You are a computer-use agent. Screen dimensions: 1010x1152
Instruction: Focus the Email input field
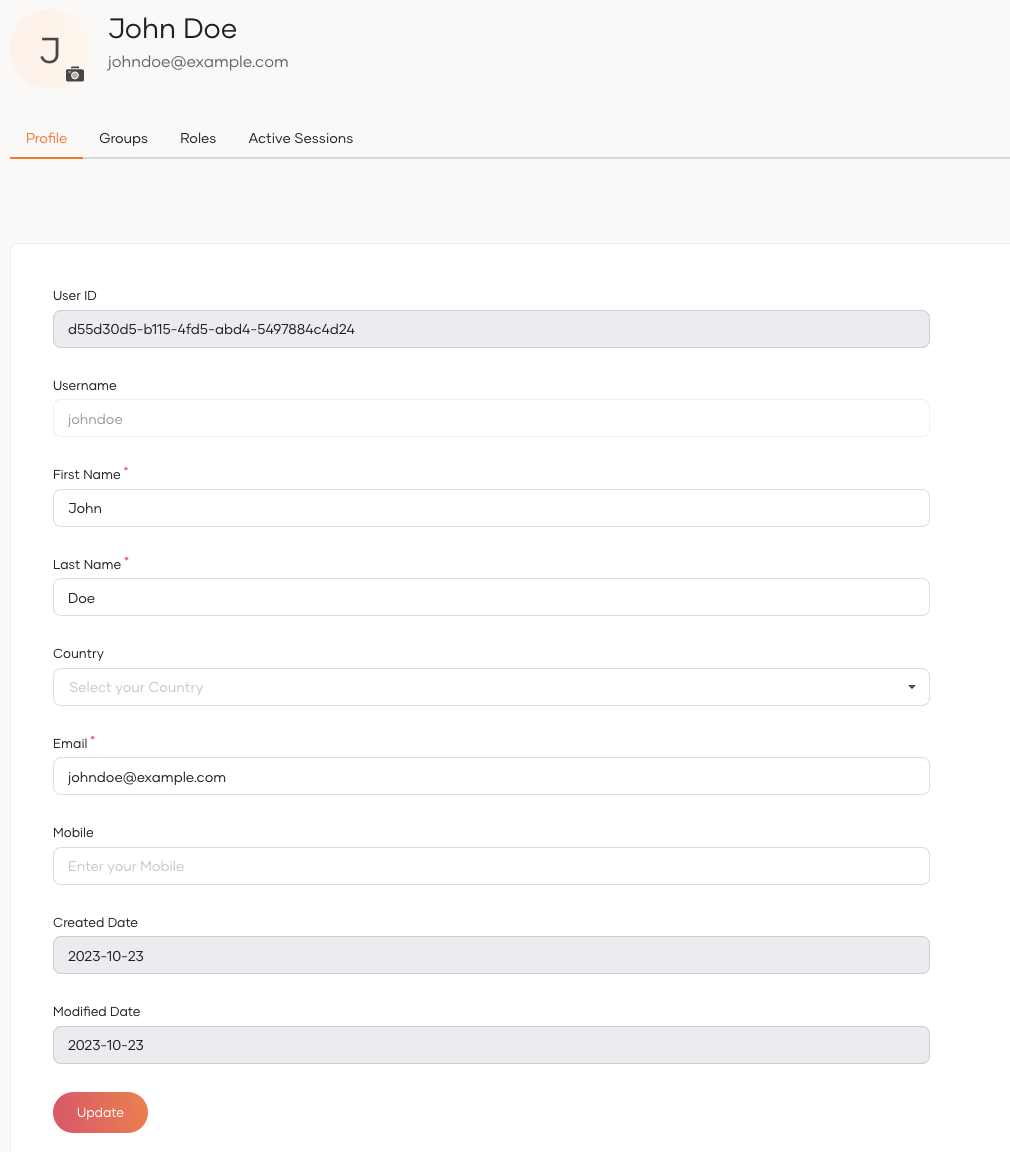(491, 777)
